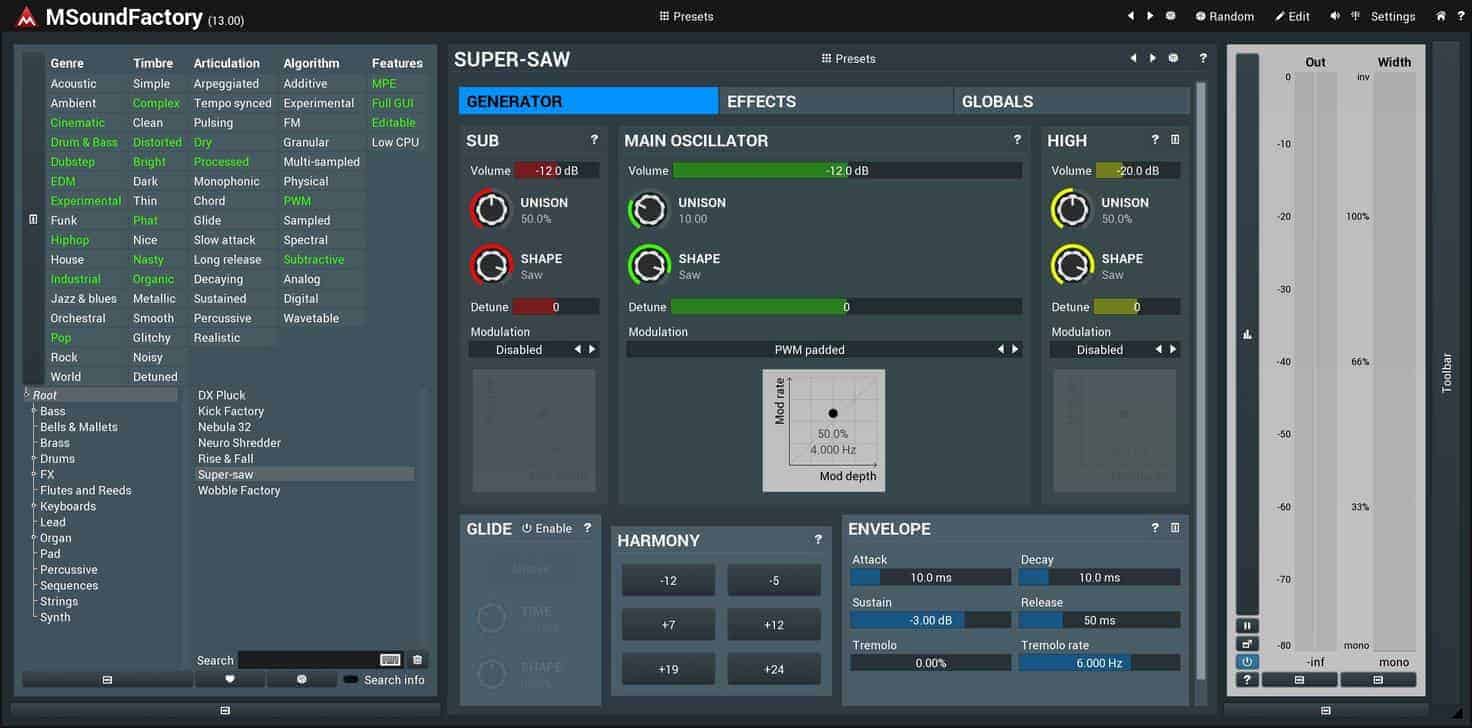
Task: Toggle Search info option
Action: point(383,680)
